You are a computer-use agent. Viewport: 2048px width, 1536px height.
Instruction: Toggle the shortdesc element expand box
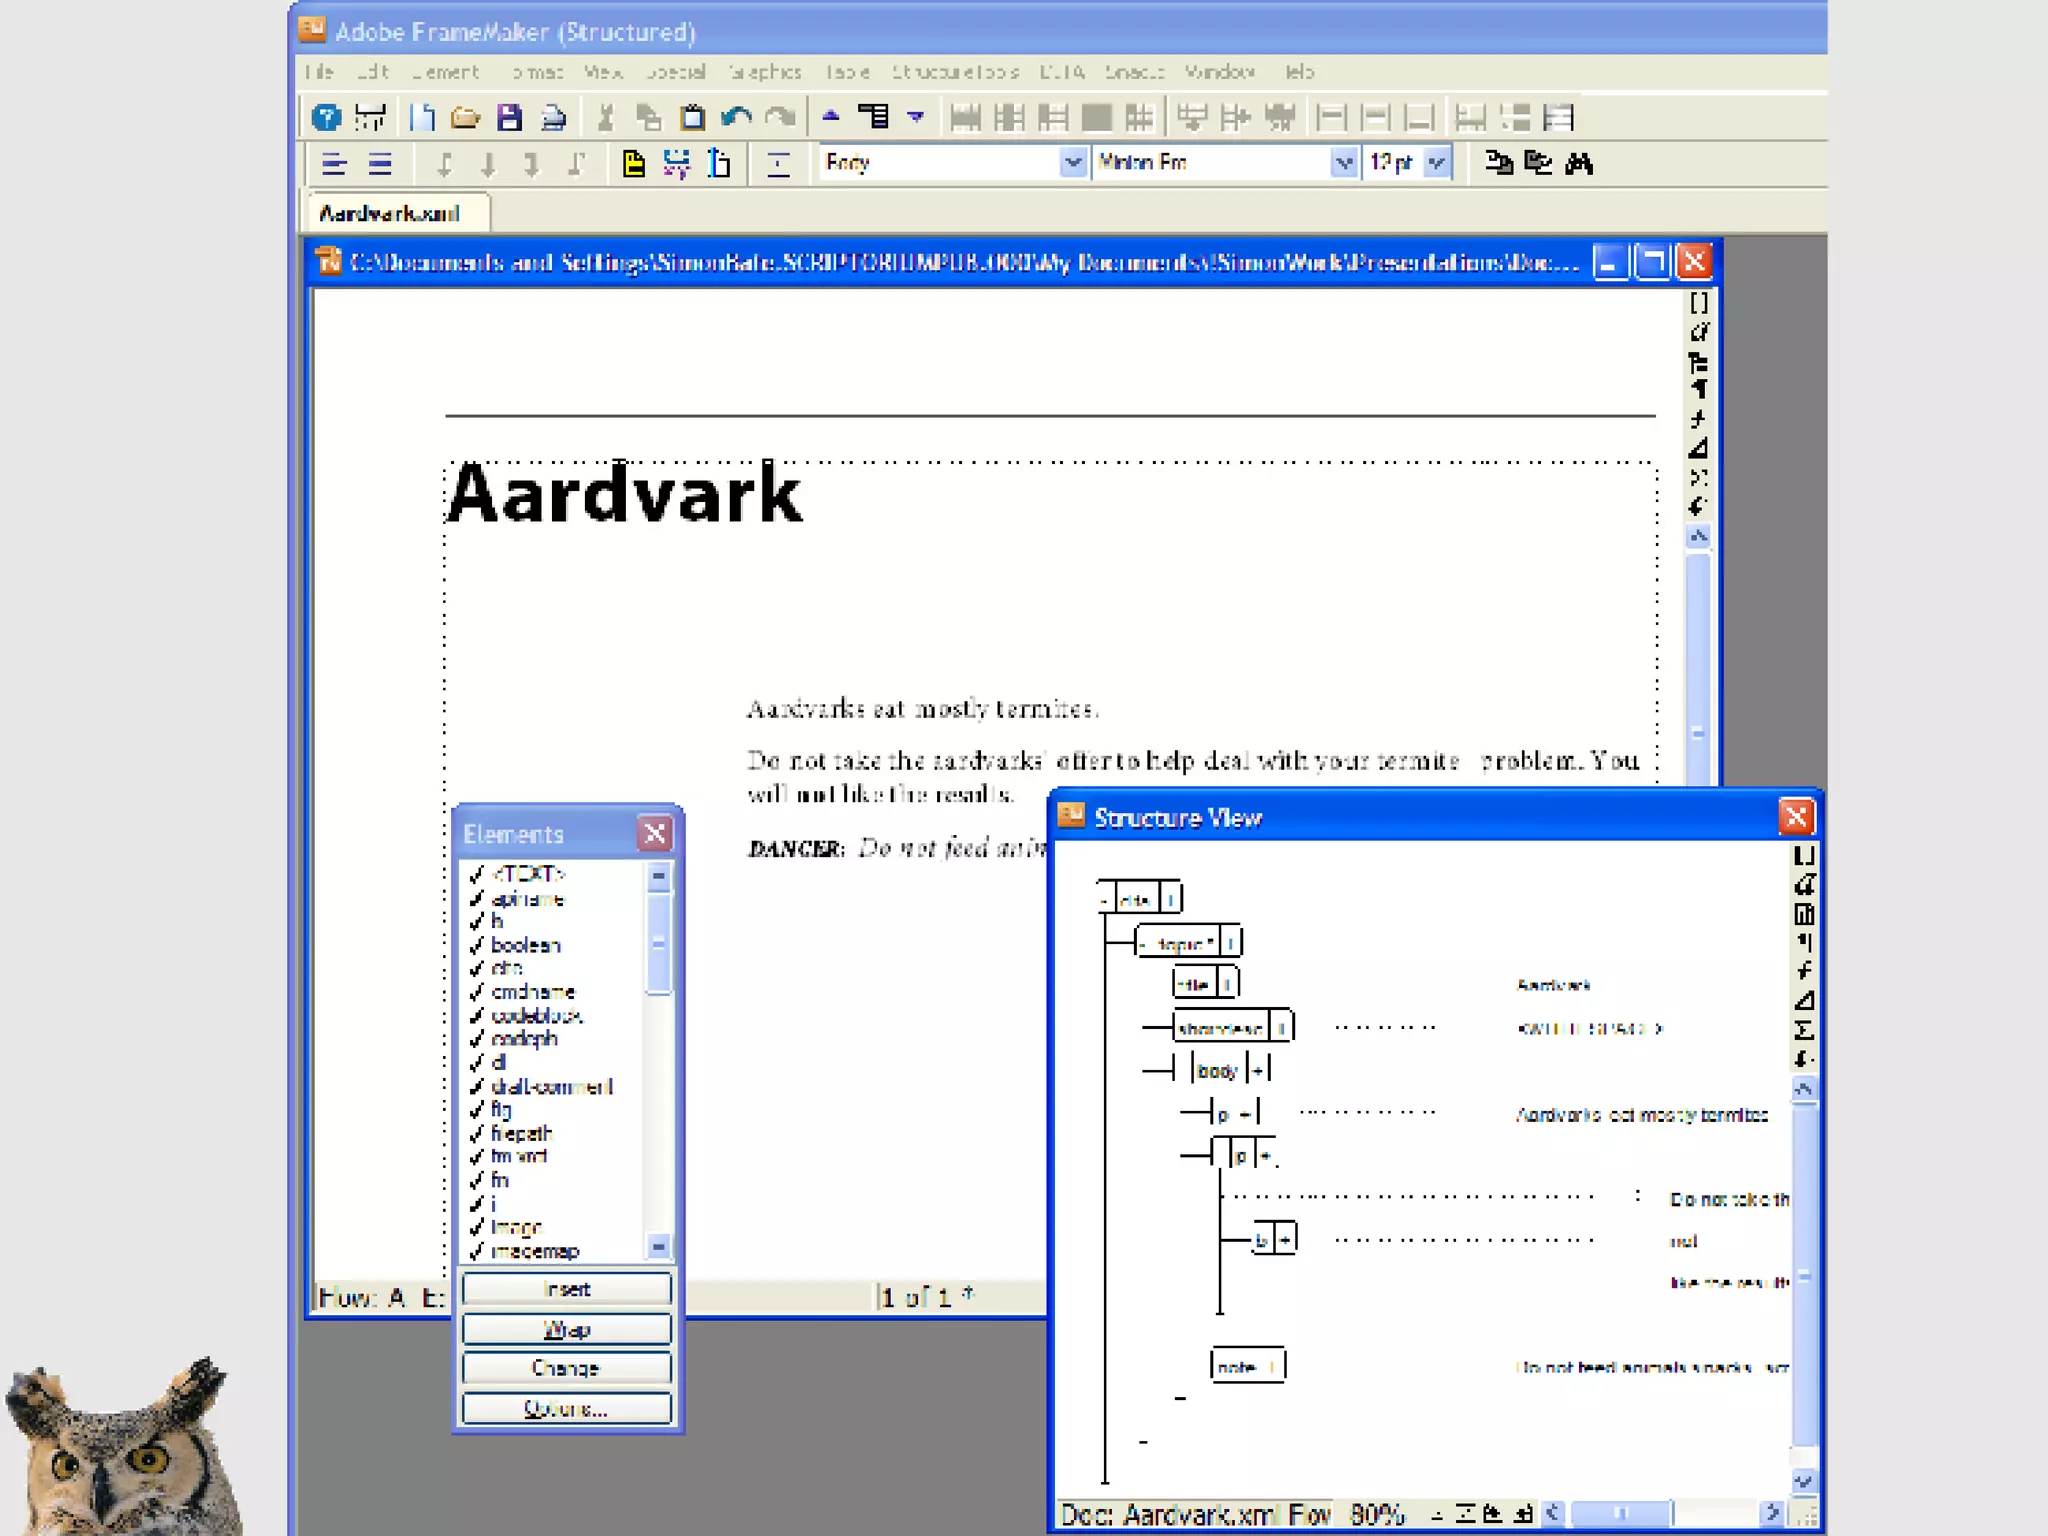pos(1281,1027)
